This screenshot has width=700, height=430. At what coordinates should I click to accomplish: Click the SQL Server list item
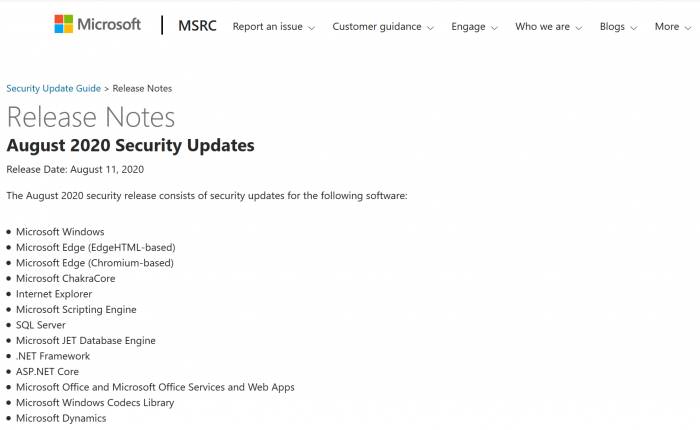tap(43, 325)
